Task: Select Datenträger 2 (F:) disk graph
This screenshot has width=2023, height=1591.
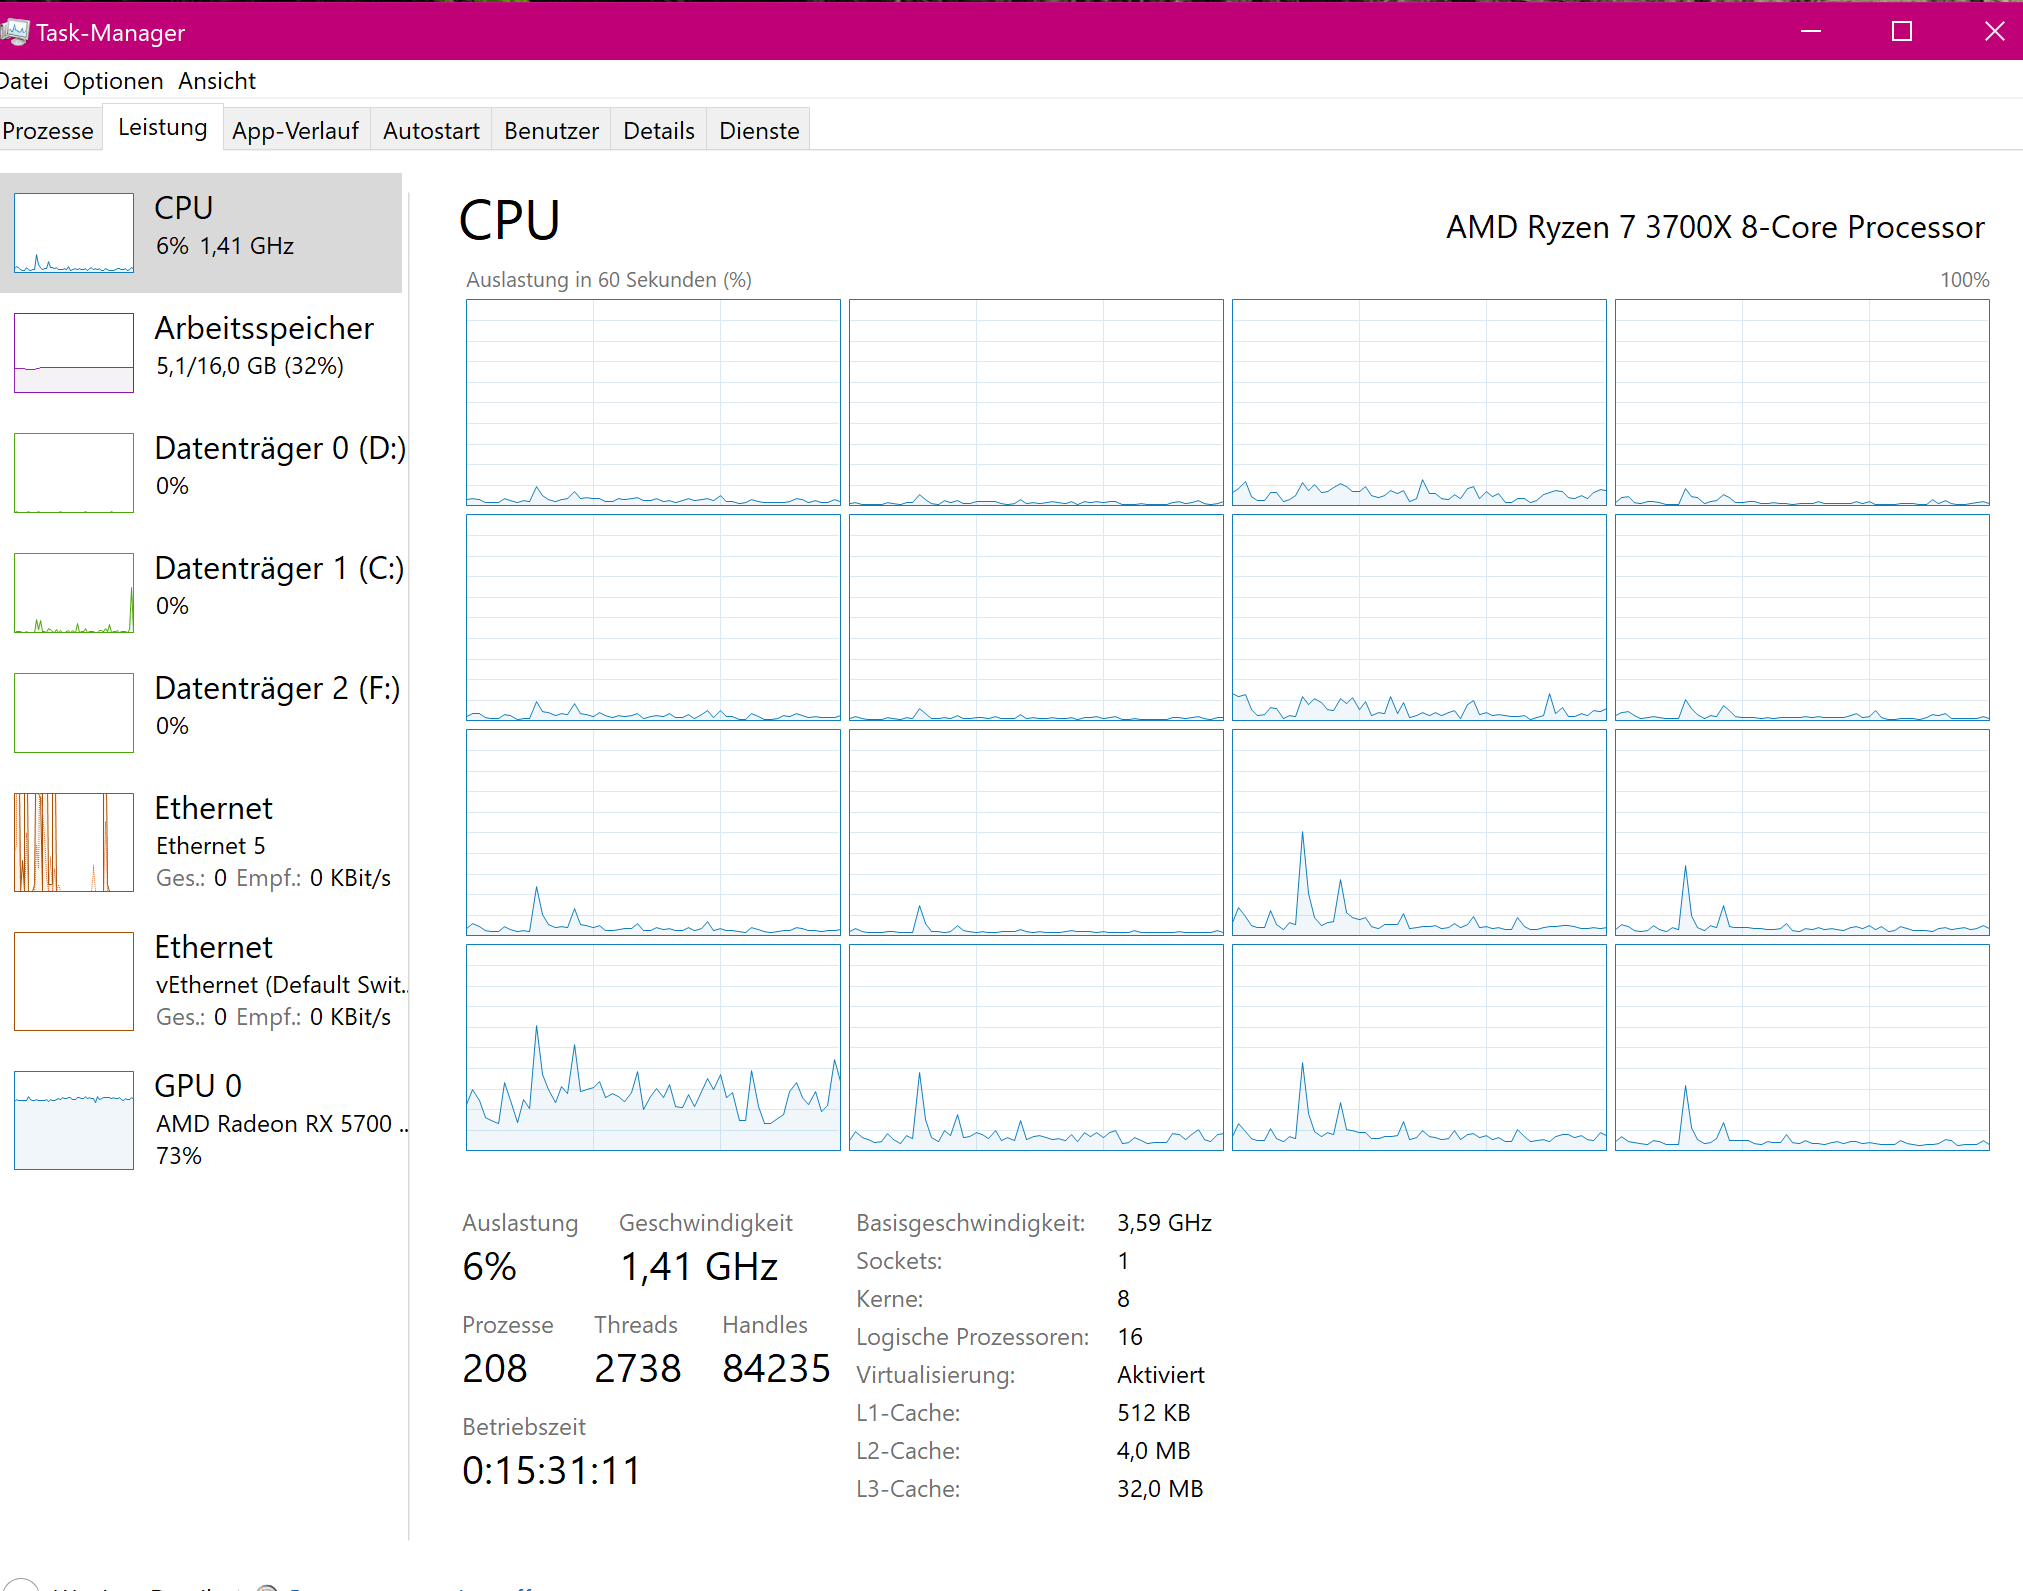Action: [x=200, y=710]
